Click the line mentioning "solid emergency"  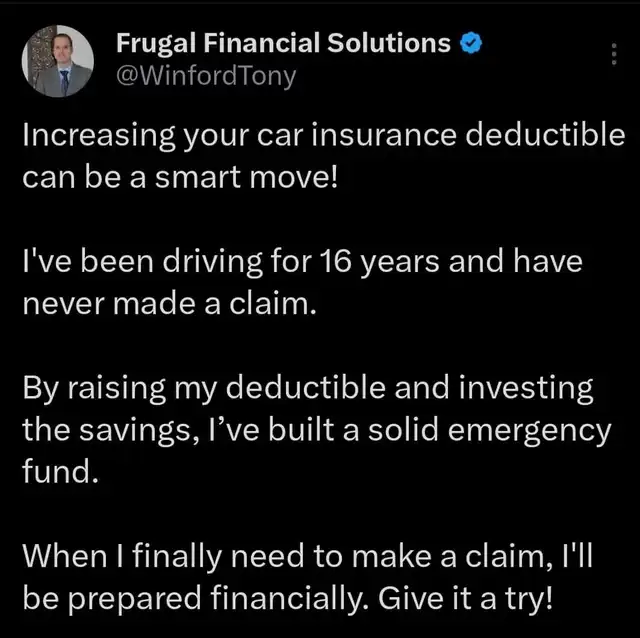pyautogui.click(x=316, y=430)
